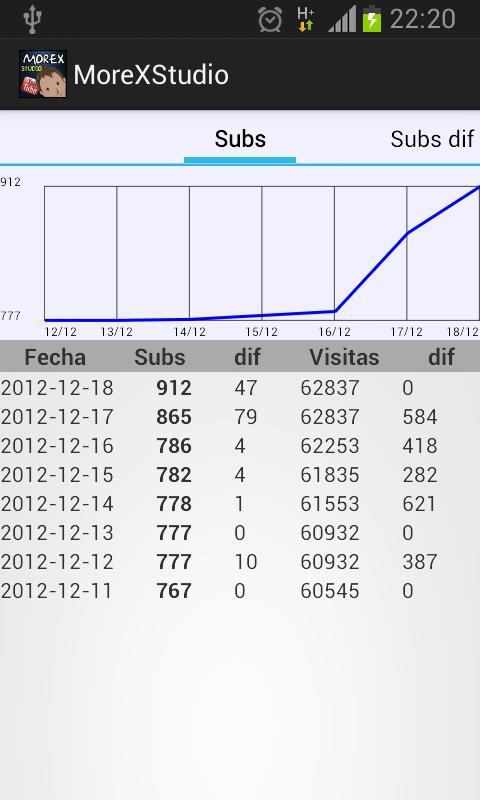Tap the H+ mobile data icon
The width and height of the screenshot is (480, 800).
pos(306,19)
